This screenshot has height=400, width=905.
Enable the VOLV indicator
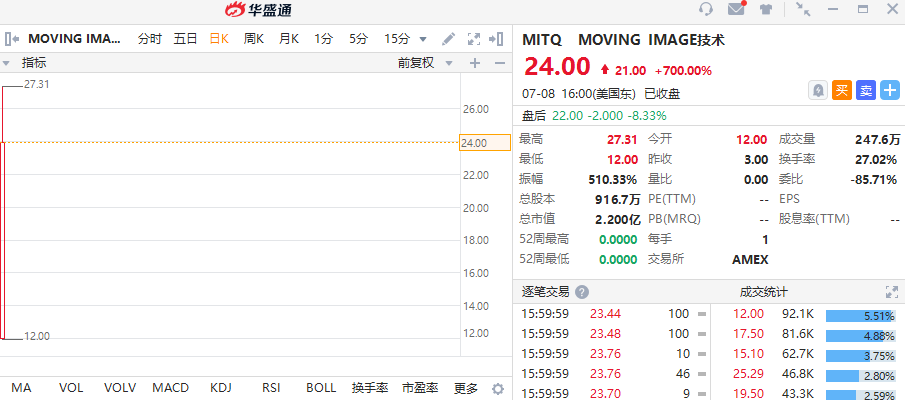click(119, 388)
